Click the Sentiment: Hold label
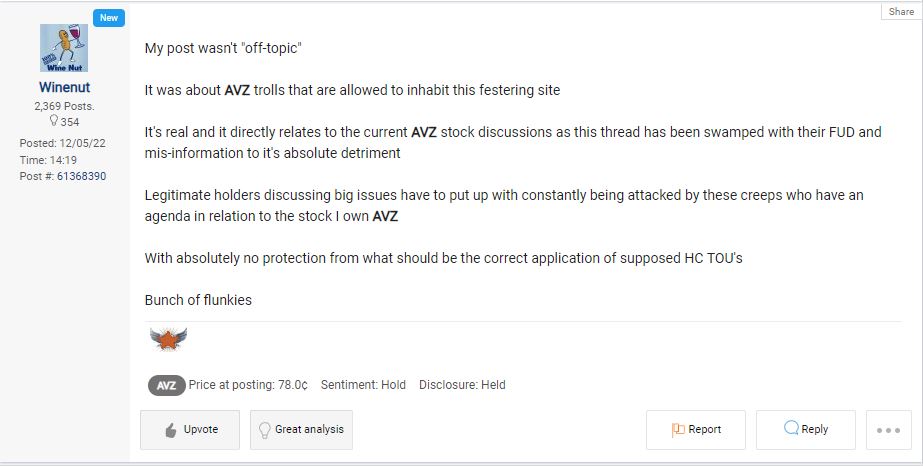Viewport: 923px width, 466px height. click(363, 385)
